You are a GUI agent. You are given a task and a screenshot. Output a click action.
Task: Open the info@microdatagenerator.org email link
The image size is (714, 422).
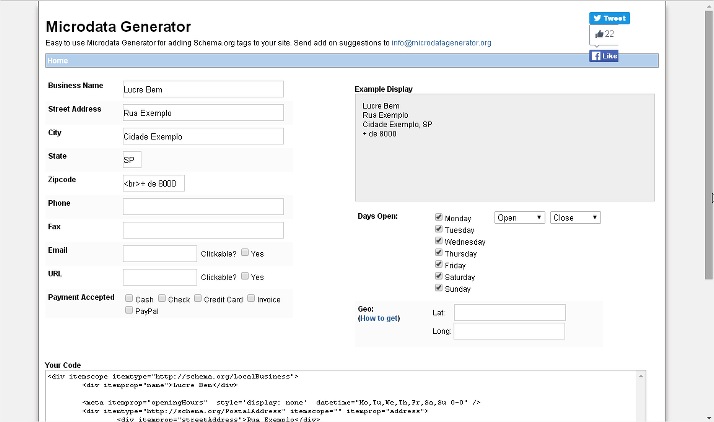pos(441,43)
